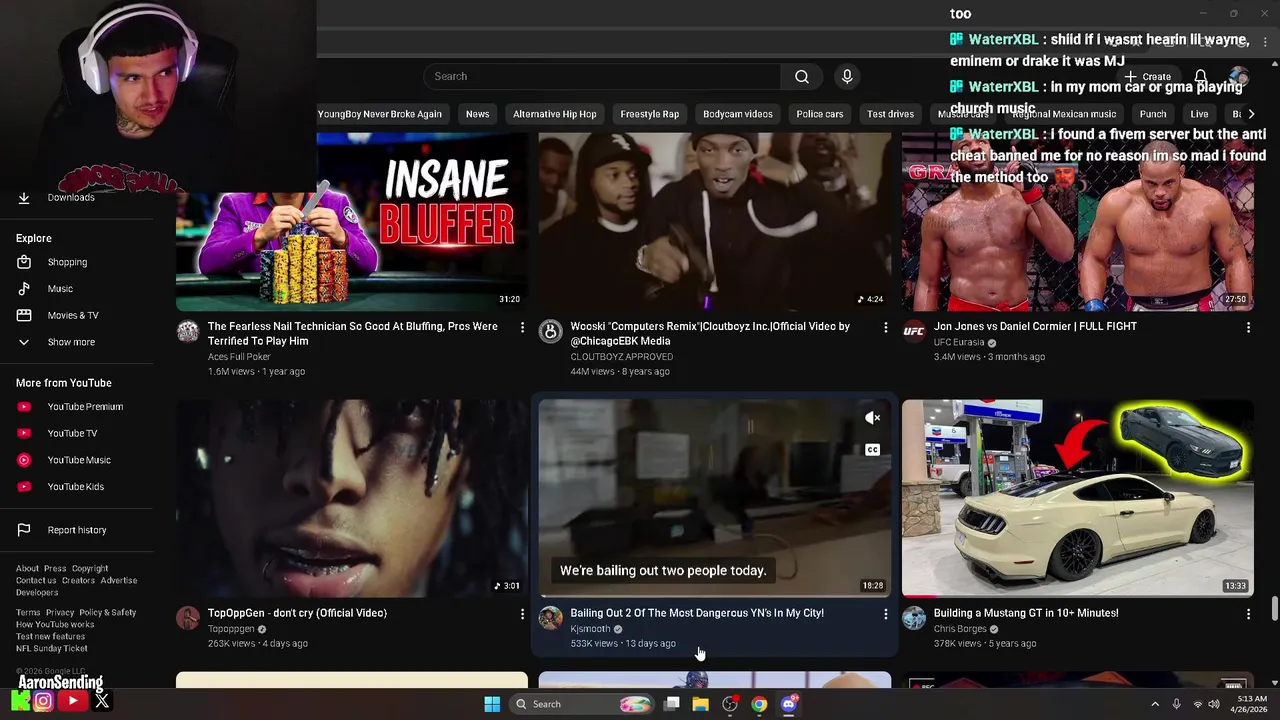Image resolution: width=1280 pixels, height=720 pixels.
Task: Select Police cars chip
Action: click(820, 114)
